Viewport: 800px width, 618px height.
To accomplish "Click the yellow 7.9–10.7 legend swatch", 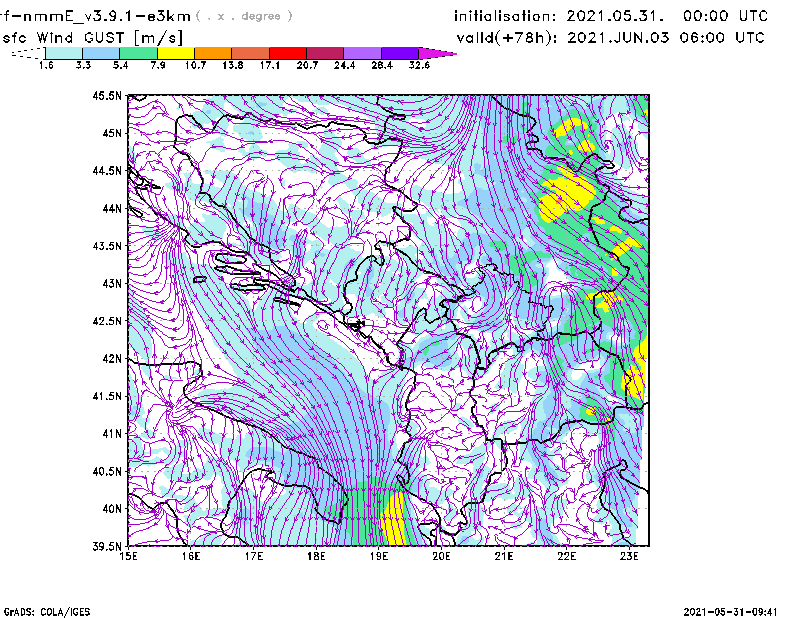I will click(x=176, y=53).
